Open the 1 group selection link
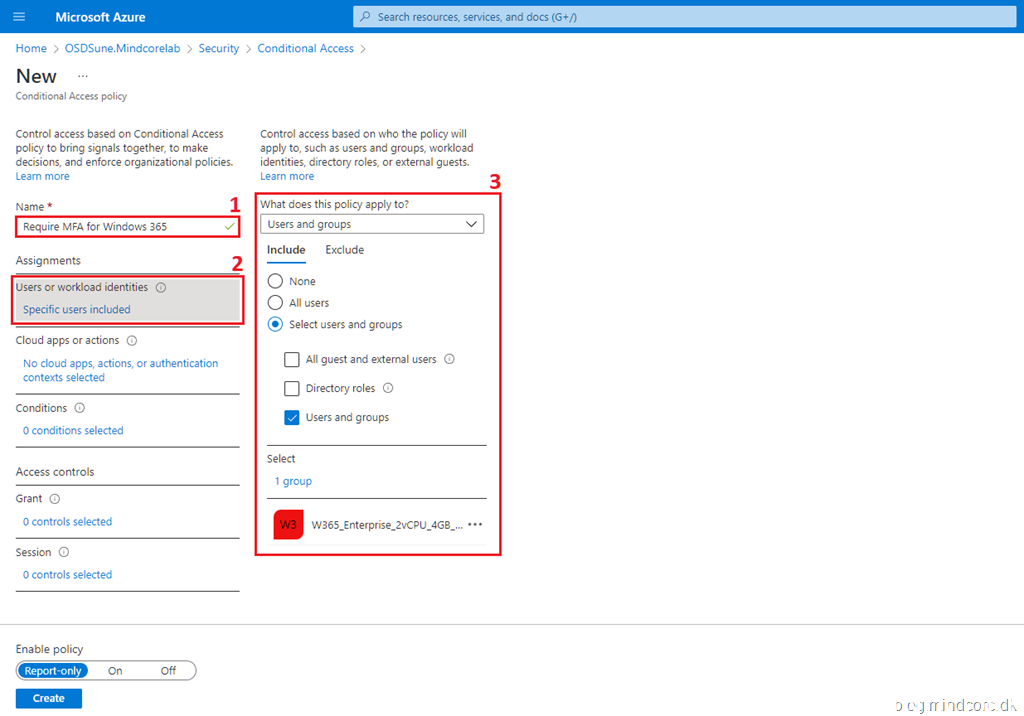The width and height of the screenshot is (1024, 716). coord(293,481)
